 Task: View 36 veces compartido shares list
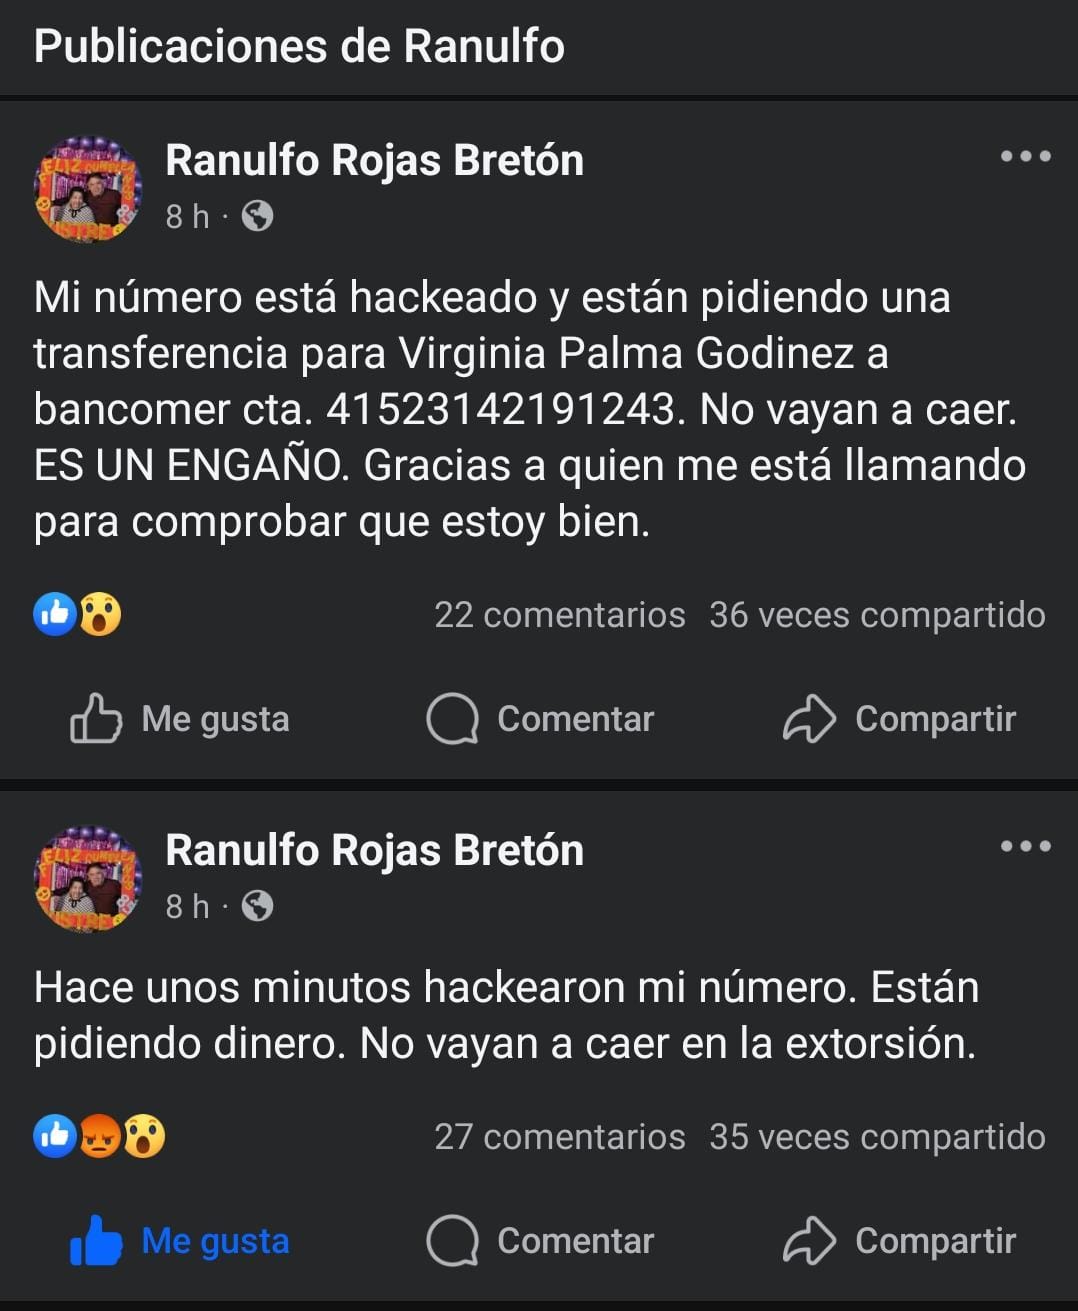point(877,615)
